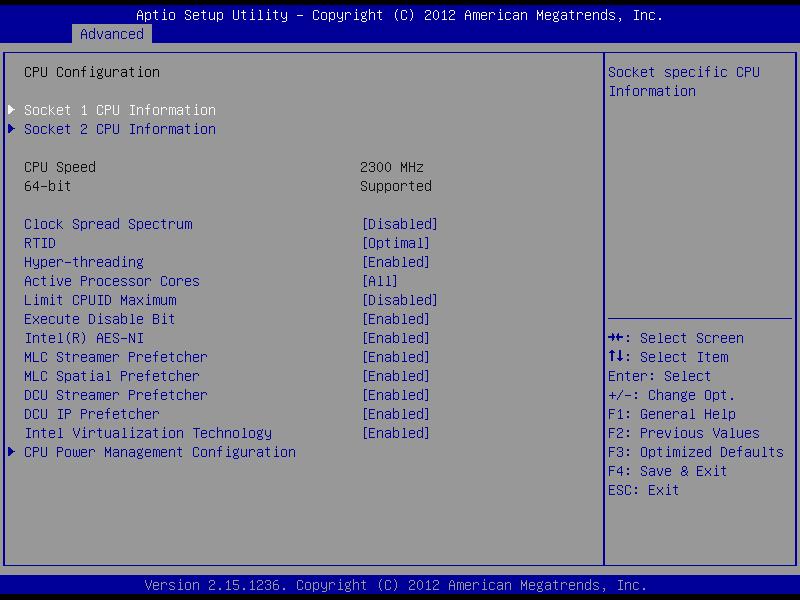The image size is (800, 600).
Task: Change the RTID [Optimal] value
Action: [396, 243]
